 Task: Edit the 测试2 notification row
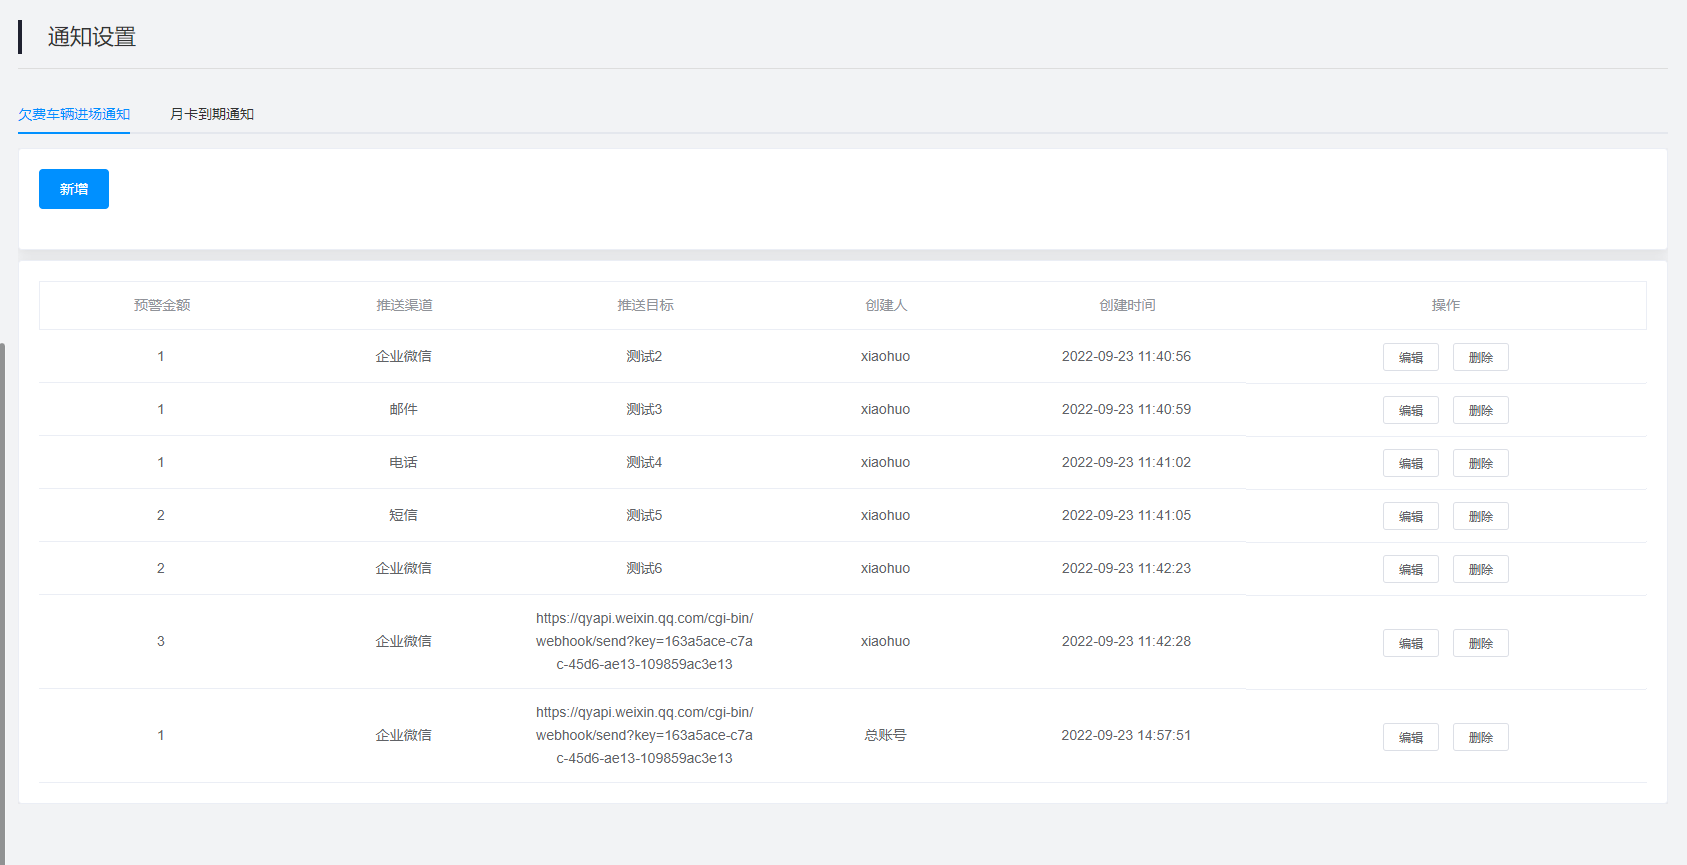[x=1410, y=357]
